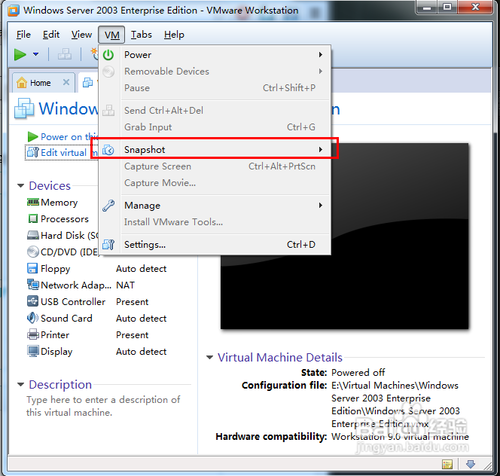The image size is (500, 476).
Task: Click the Settings icon in the VM menu
Action: (108, 244)
